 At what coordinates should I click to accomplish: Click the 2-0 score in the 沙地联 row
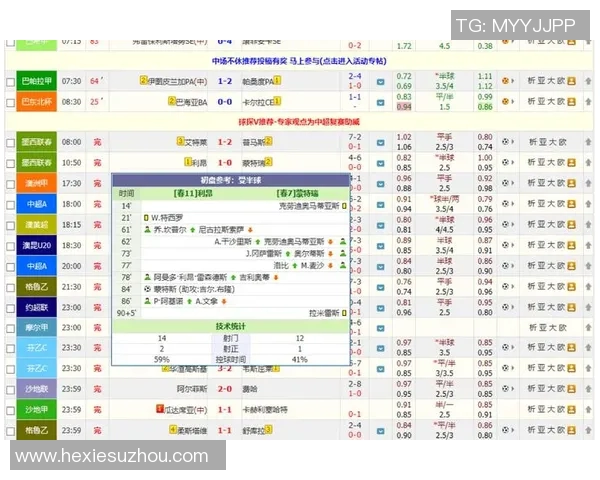click(225, 389)
